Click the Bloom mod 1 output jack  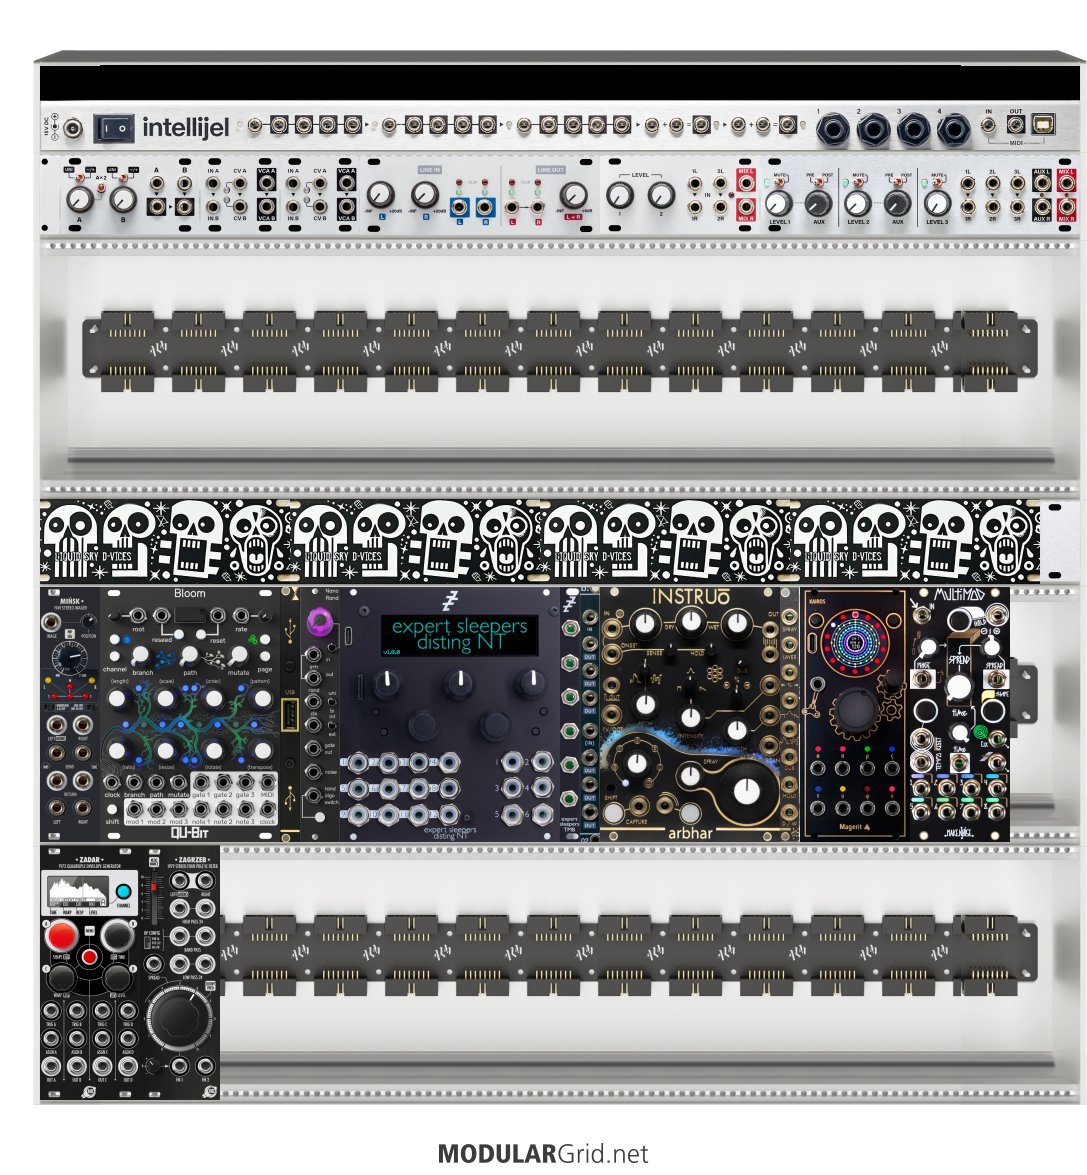(x=134, y=809)
